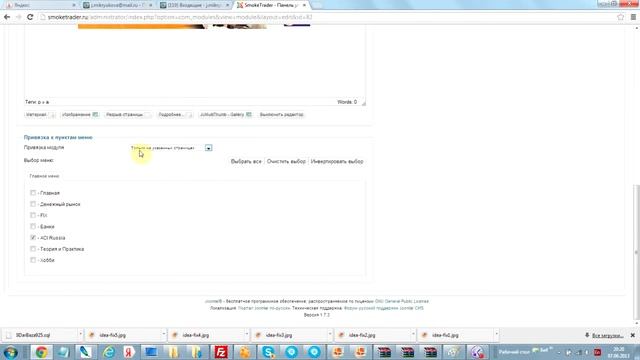Image resolution: width=640 pixels, height=360 pixels.
Task: Open options arrow for idea-fix3.jpg download
Action: [x=330, y=334]
